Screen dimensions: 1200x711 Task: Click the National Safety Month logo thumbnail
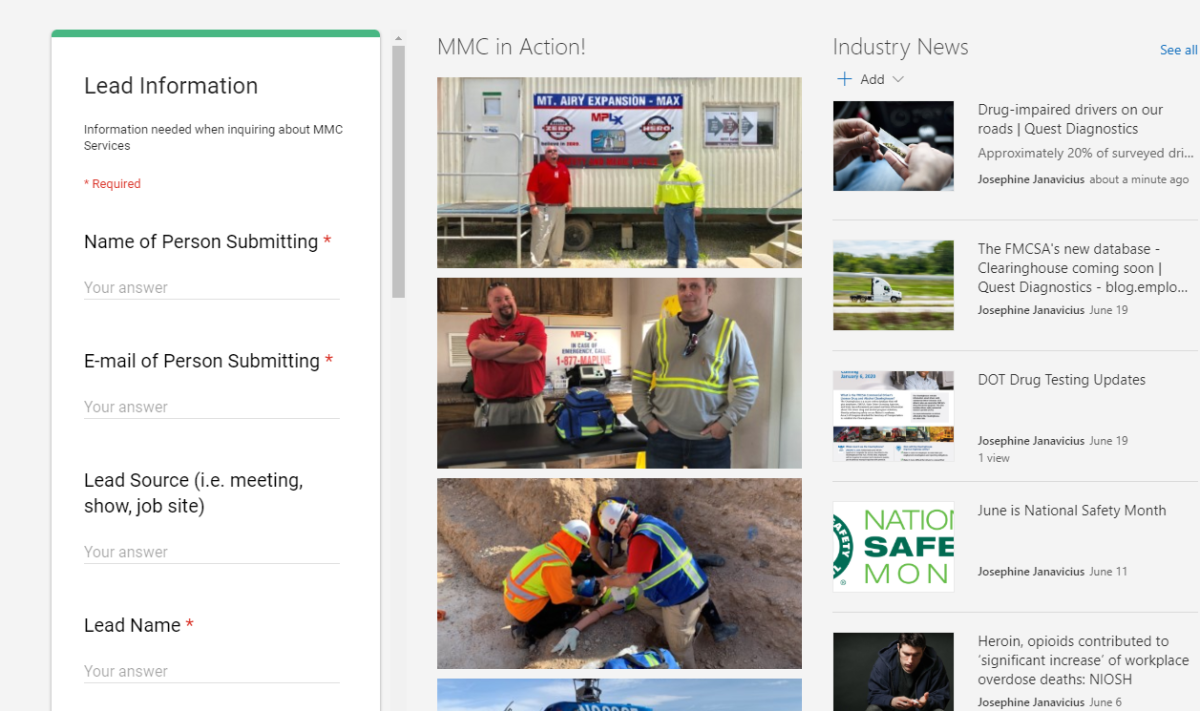pos(893,546)
